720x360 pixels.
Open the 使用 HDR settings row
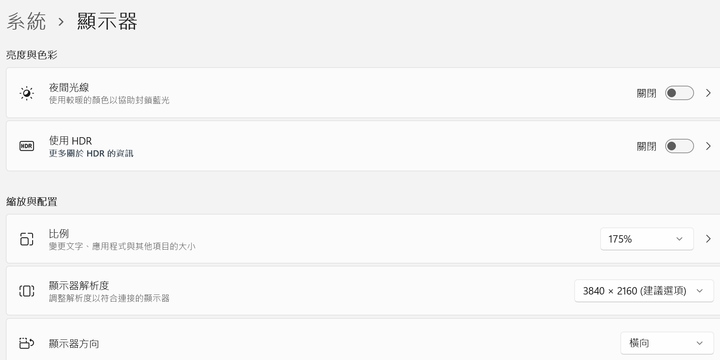pos(363,146)
